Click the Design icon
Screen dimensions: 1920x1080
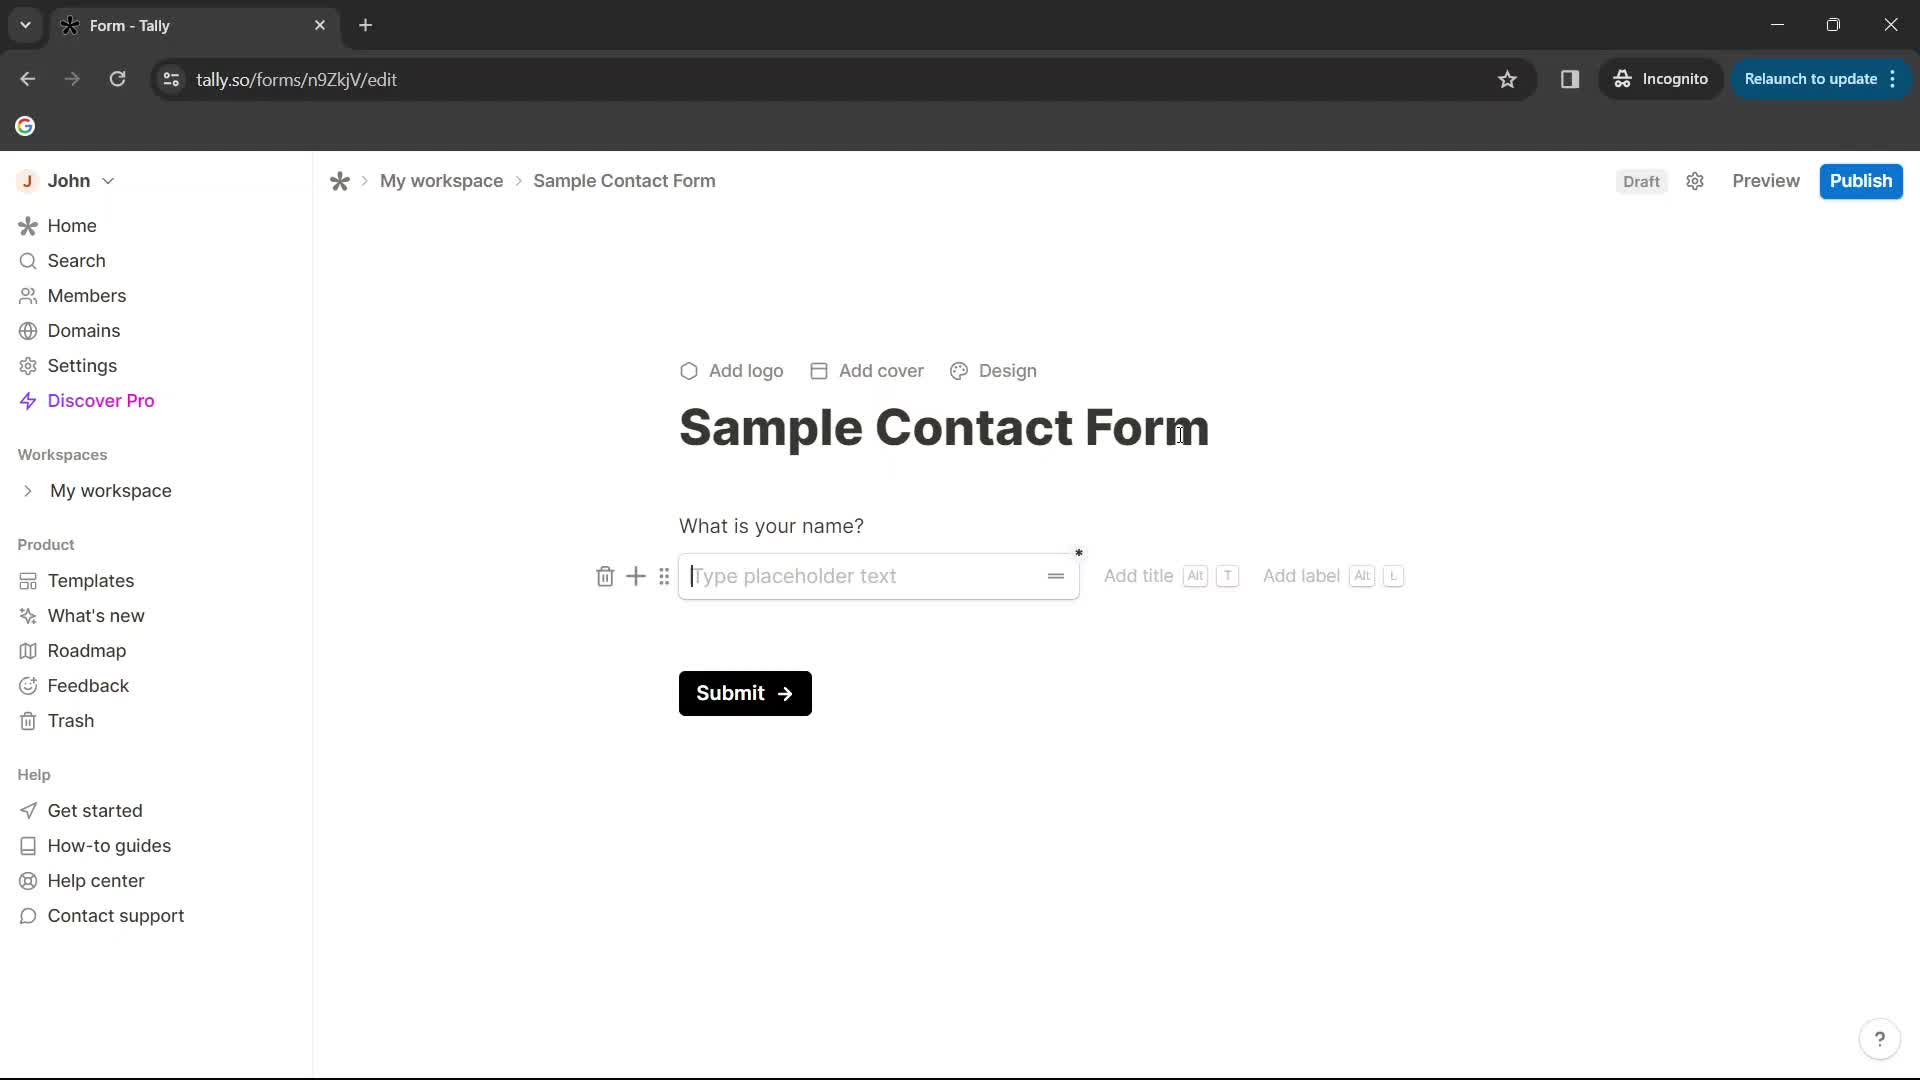[959, 371]
